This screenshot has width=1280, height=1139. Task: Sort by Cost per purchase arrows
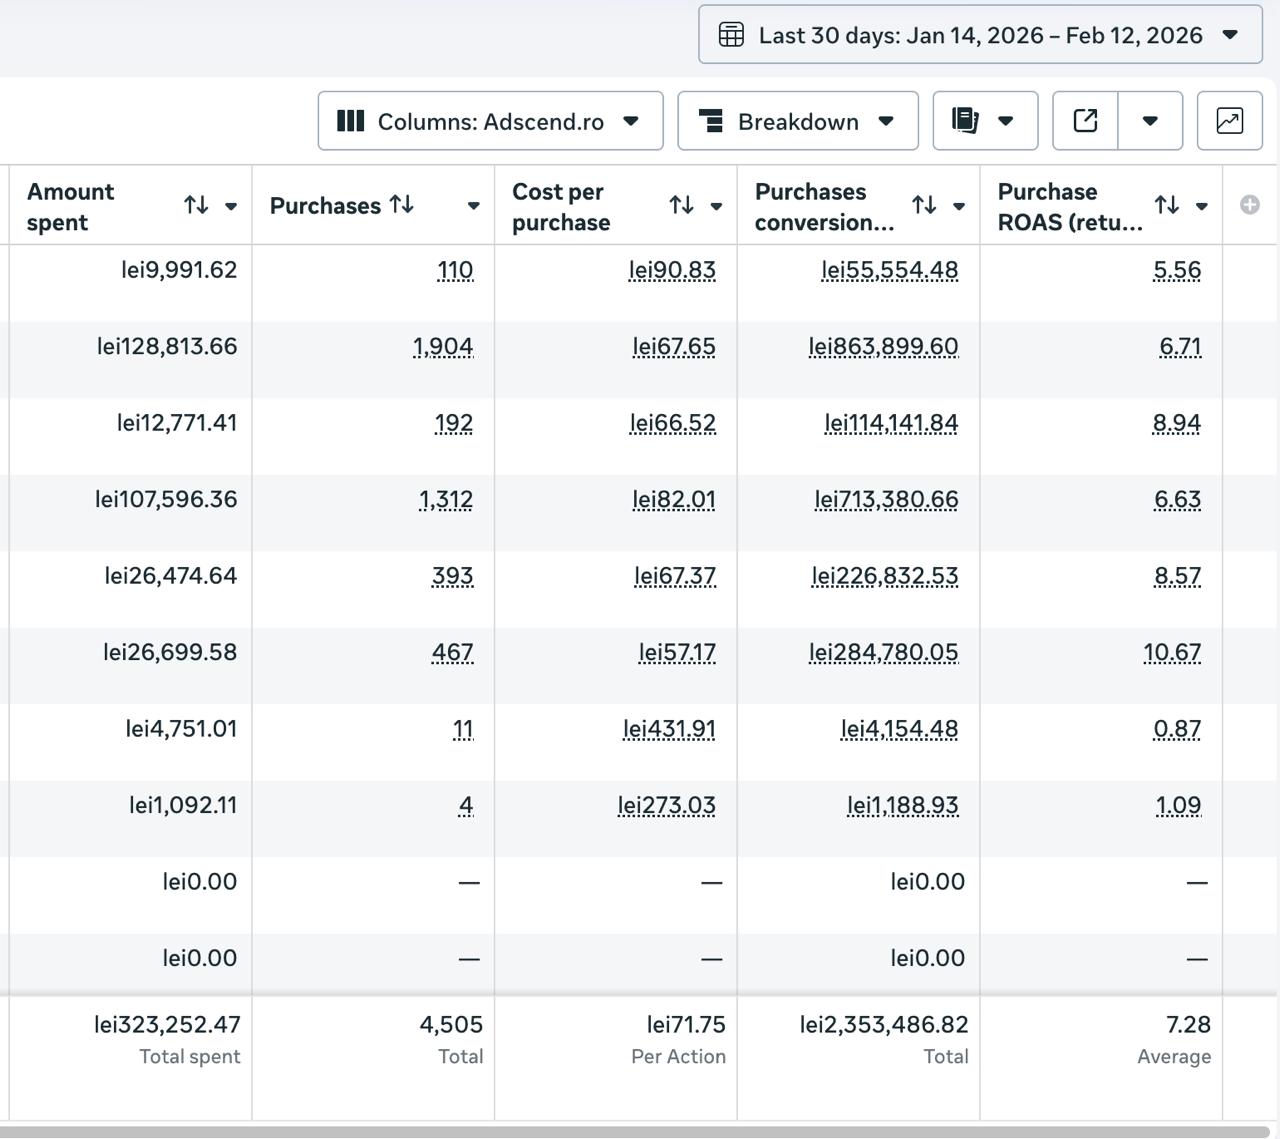pos(681,205)
